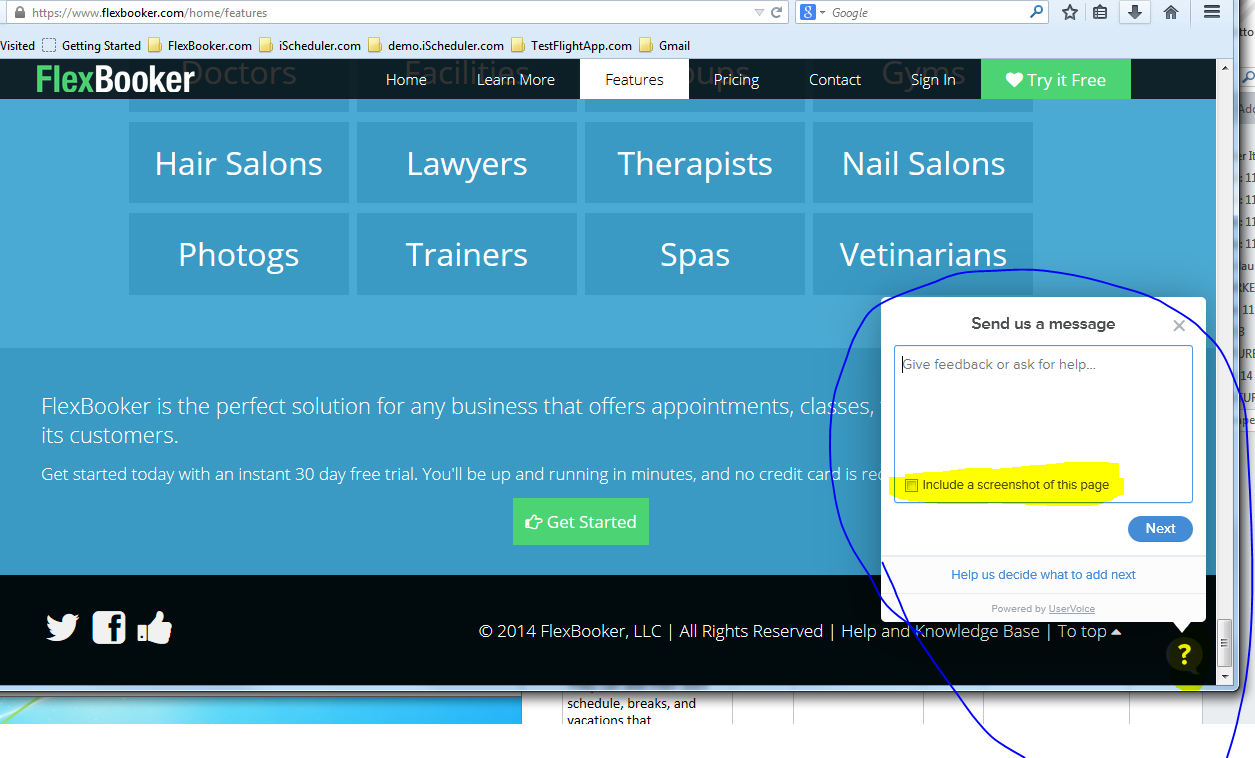Go to the Home nav item
Viewport: 1255px width, 758px height.
tap(406, 80)
